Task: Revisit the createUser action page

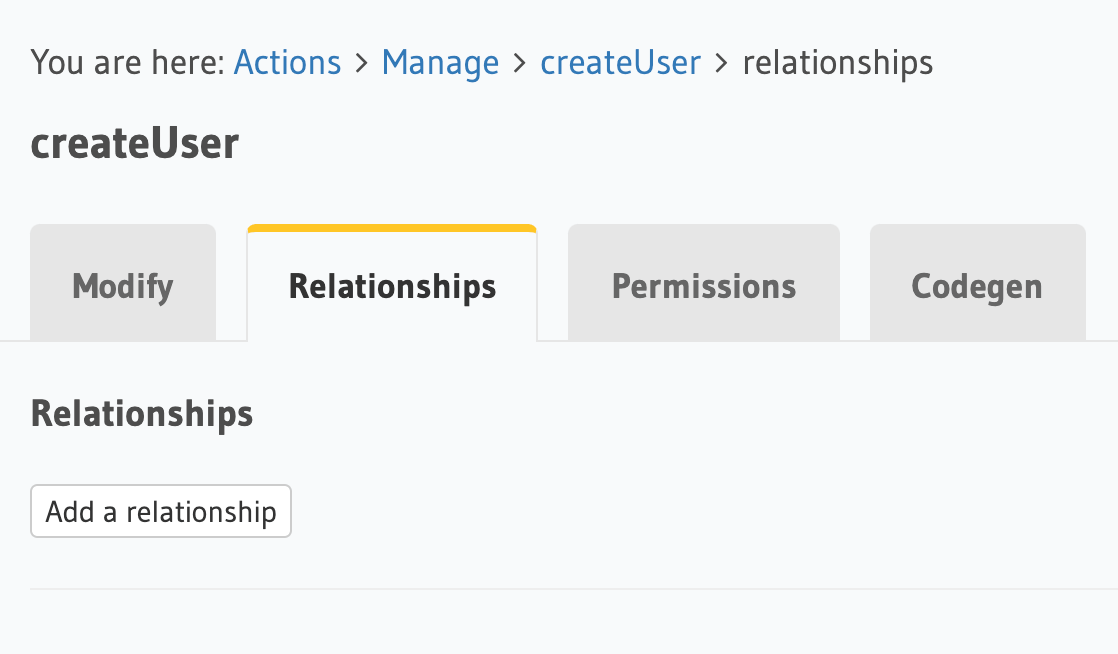Action: click(620, 62)
